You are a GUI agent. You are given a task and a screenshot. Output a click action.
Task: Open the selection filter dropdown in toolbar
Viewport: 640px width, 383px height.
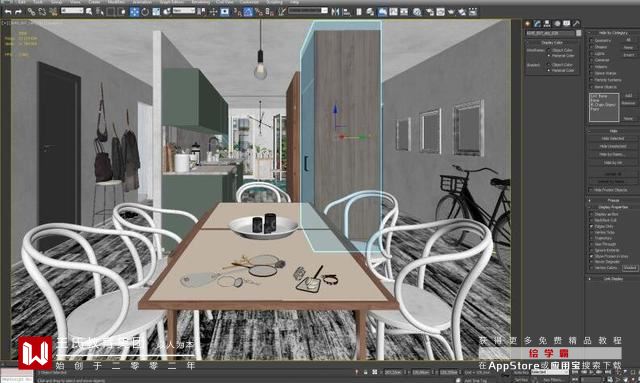coord(72,10)
